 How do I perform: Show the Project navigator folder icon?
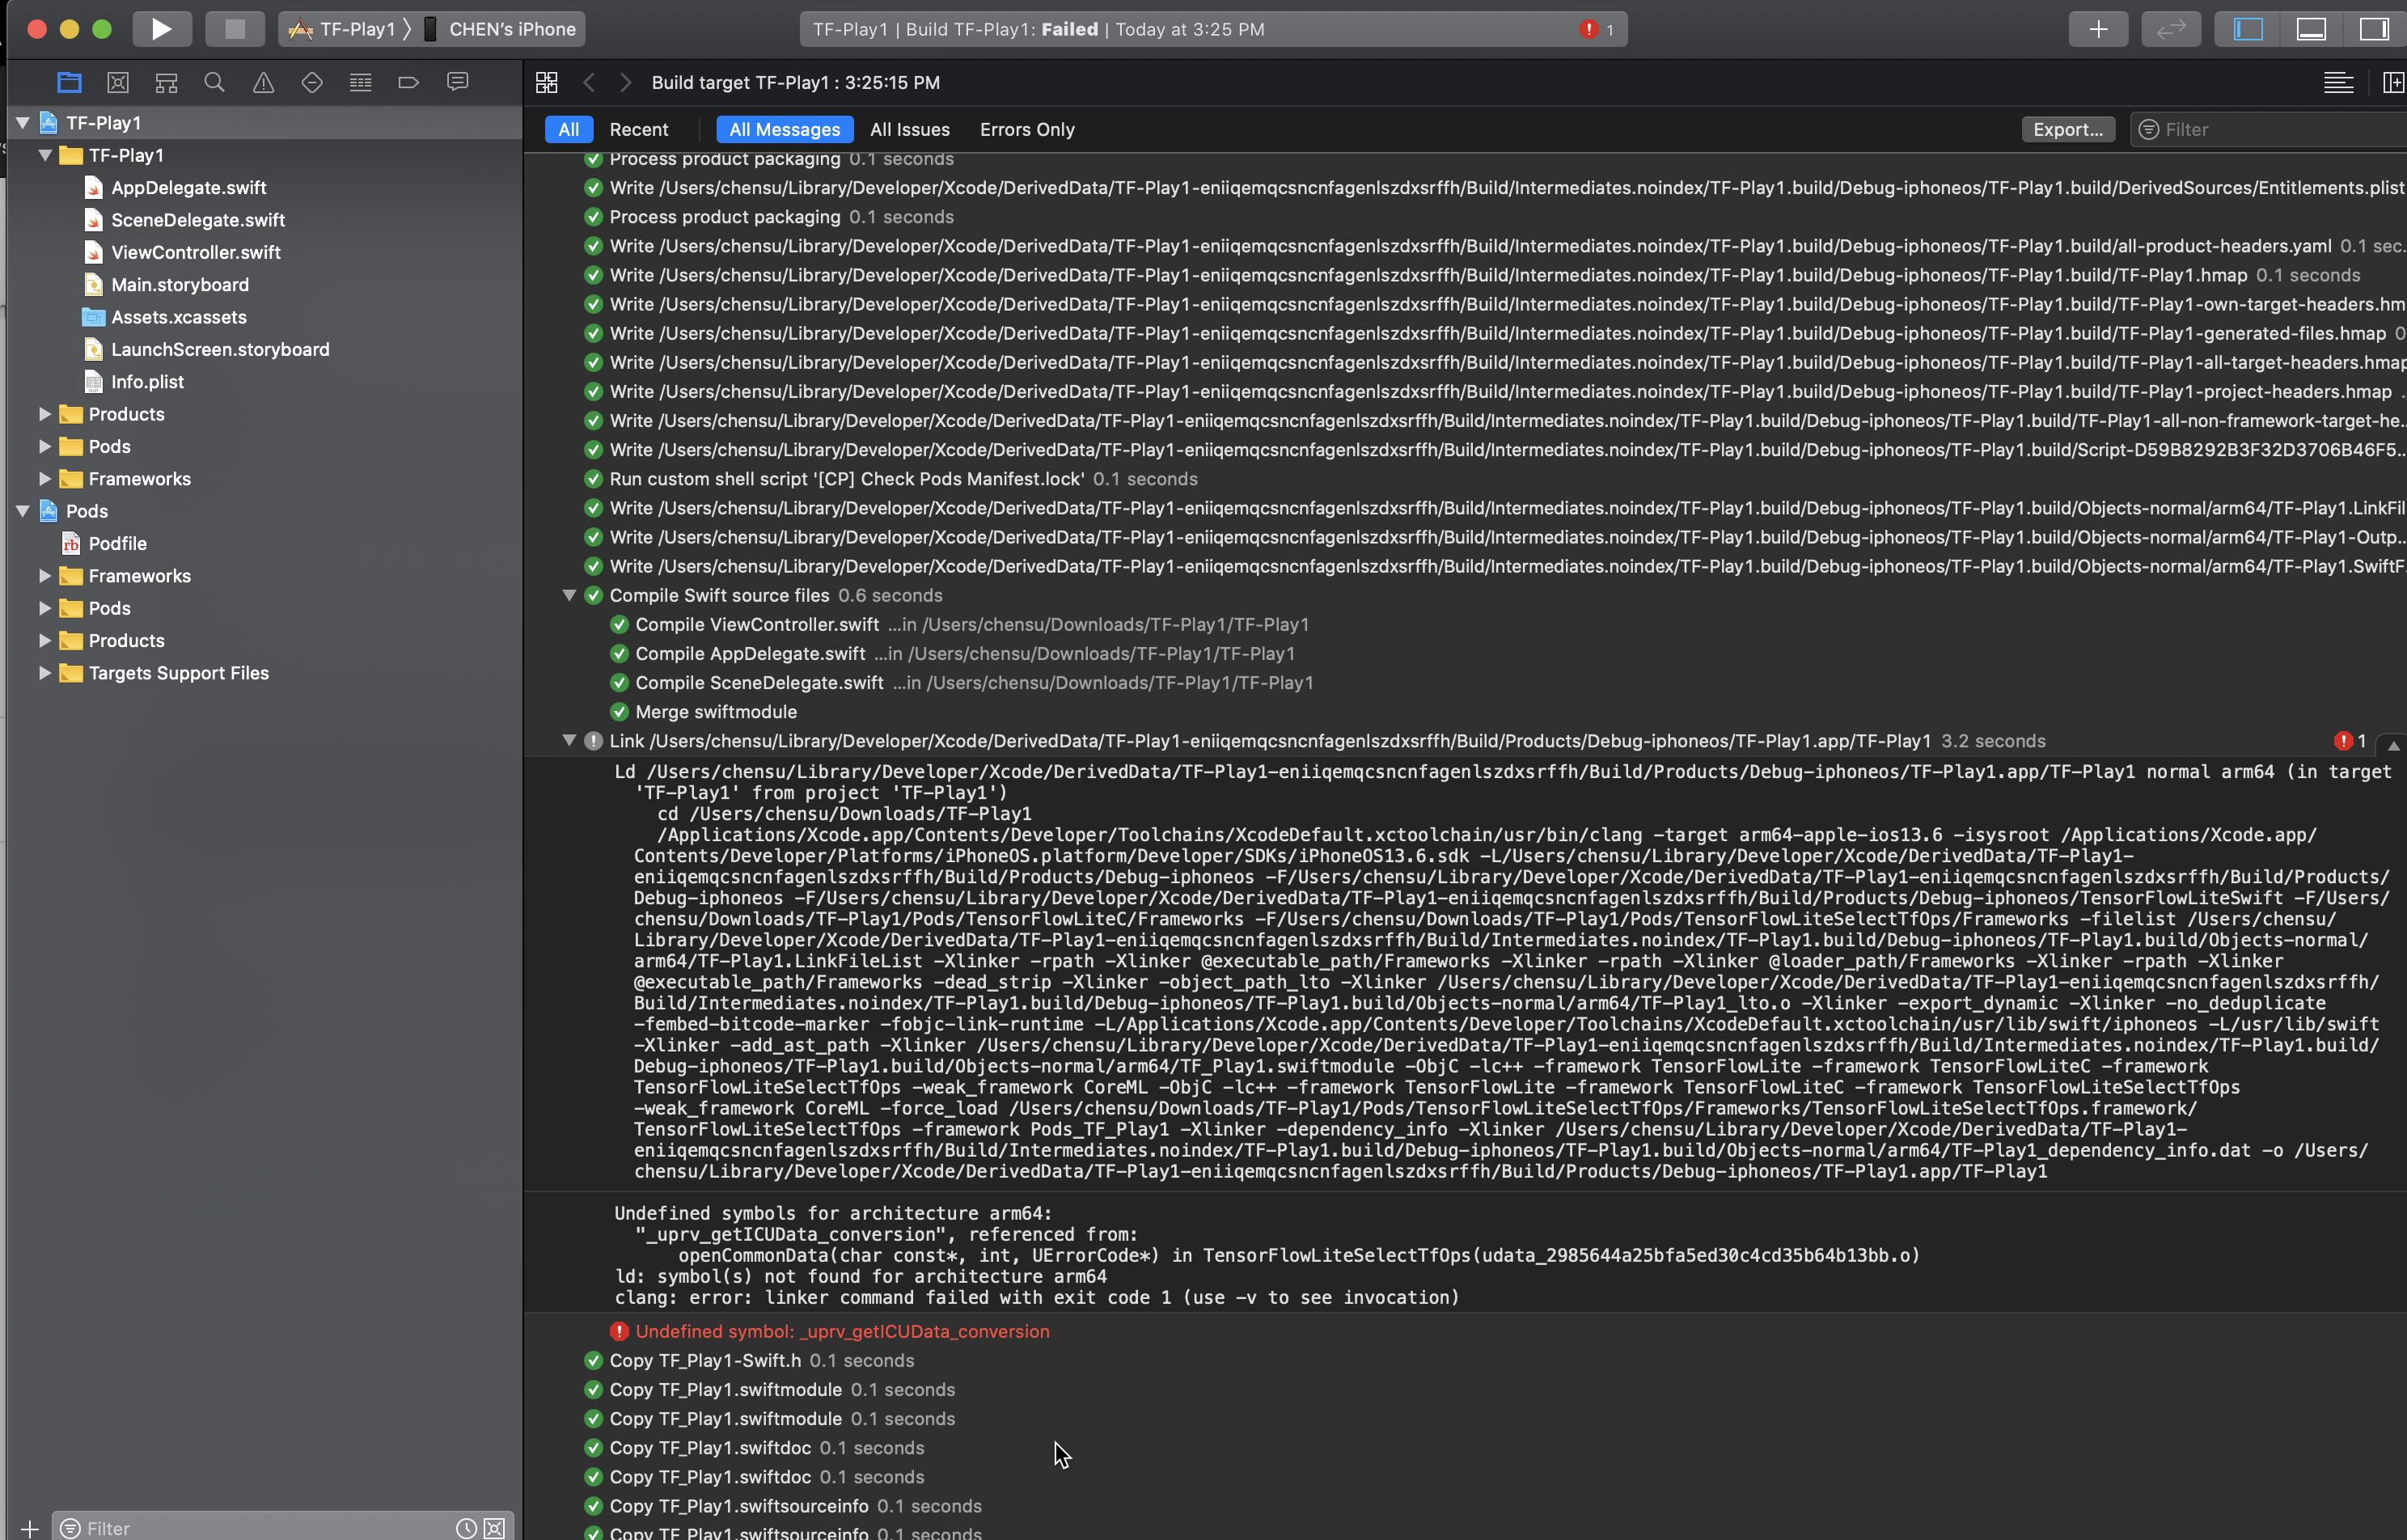(x=69, y=82)
